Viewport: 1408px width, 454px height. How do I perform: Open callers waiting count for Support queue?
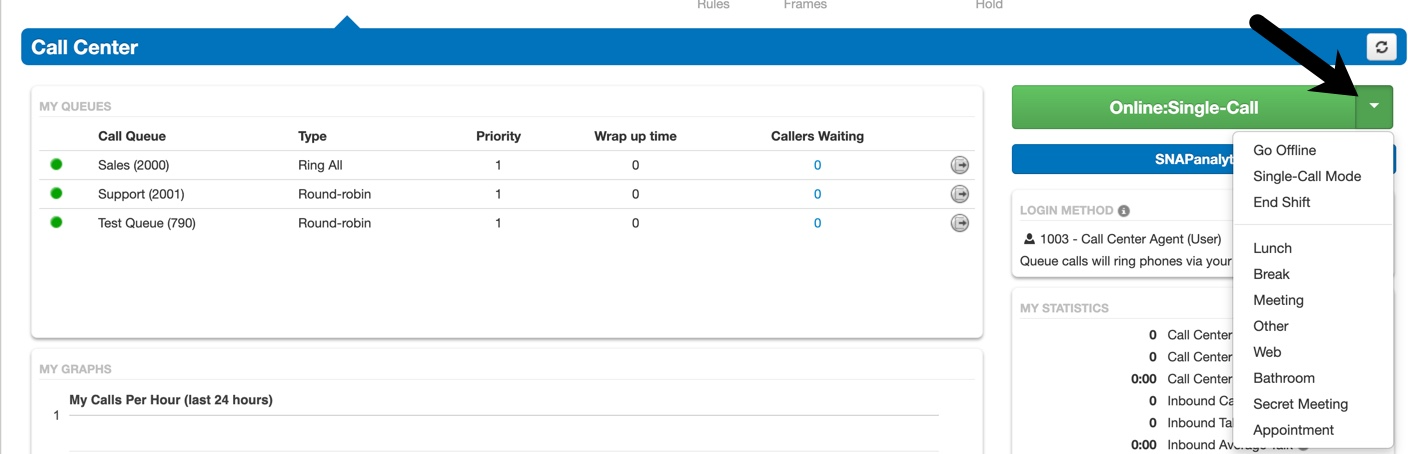tap(817, 194)
